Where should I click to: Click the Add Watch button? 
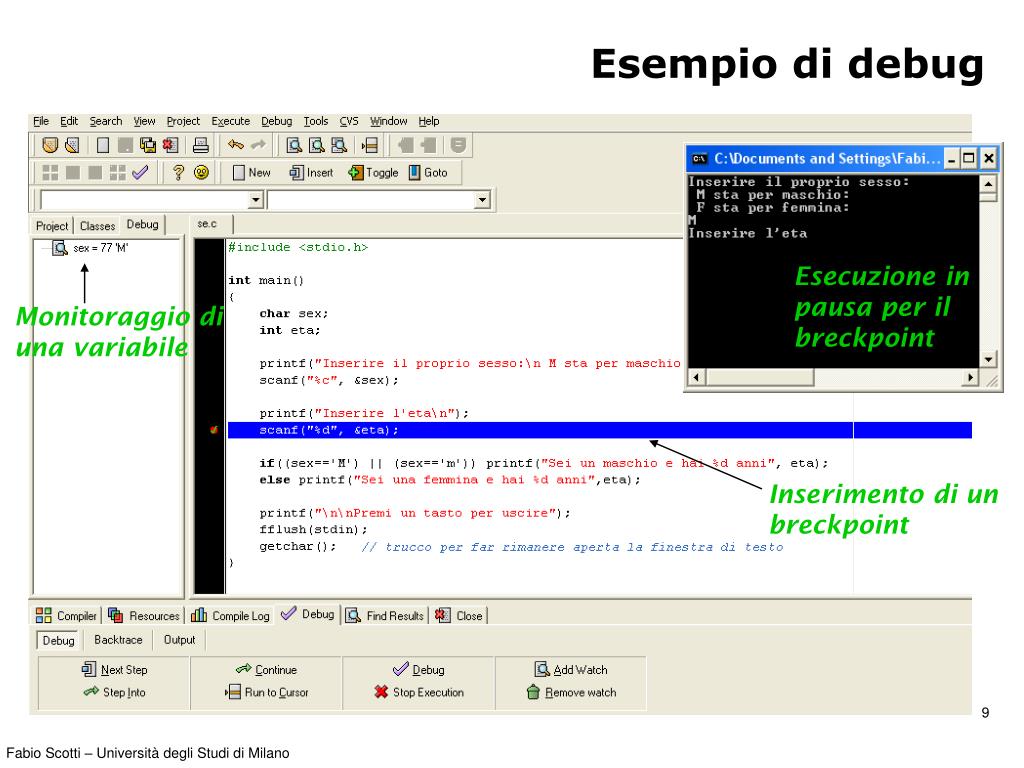coord(571,670)
